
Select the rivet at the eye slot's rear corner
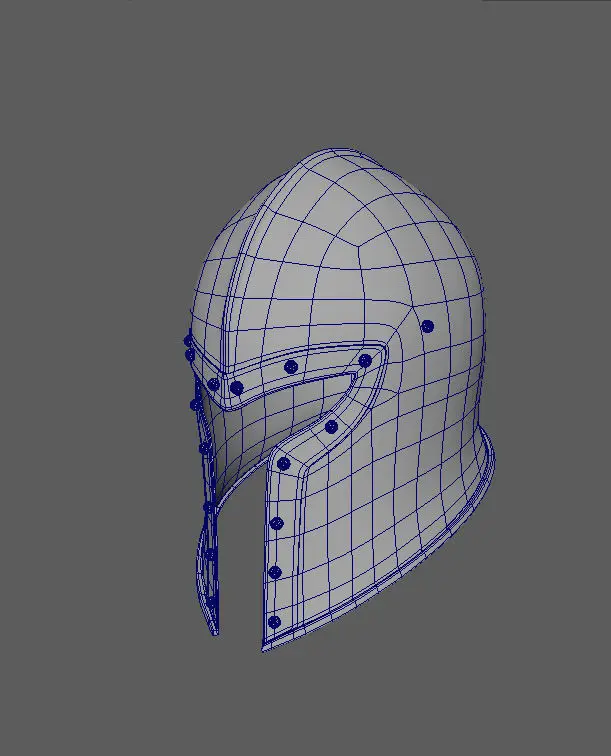pos(365,360)
